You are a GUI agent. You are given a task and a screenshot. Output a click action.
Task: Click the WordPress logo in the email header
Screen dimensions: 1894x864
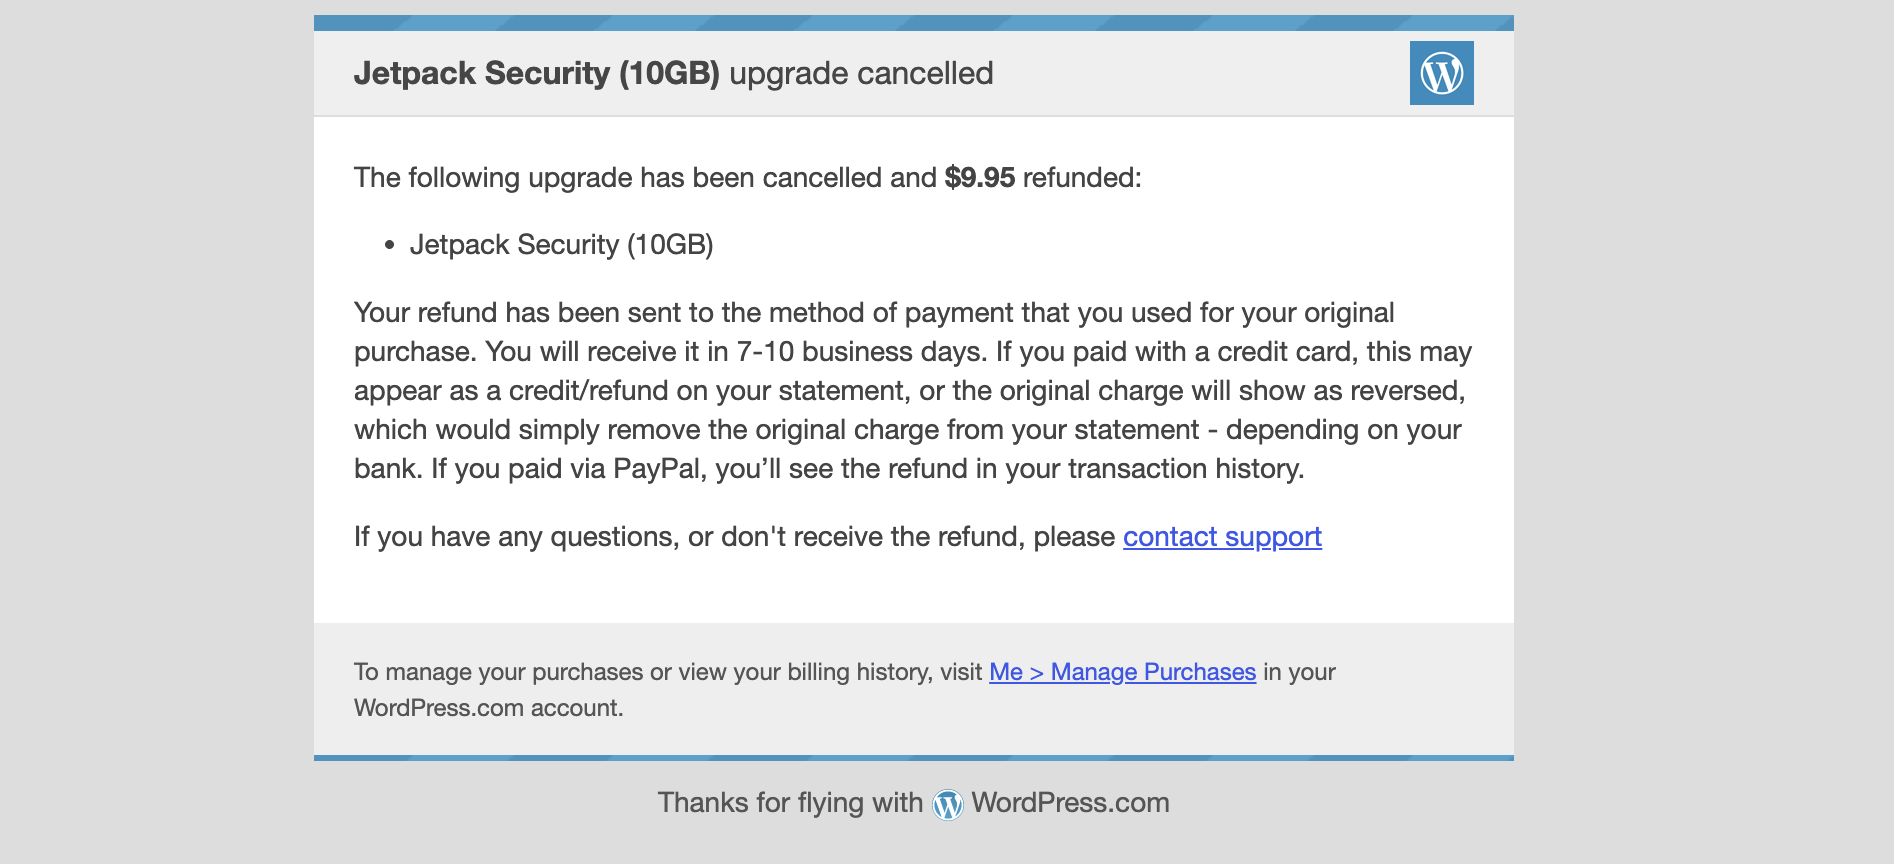pyautogui.click(x=1441, y=73)
